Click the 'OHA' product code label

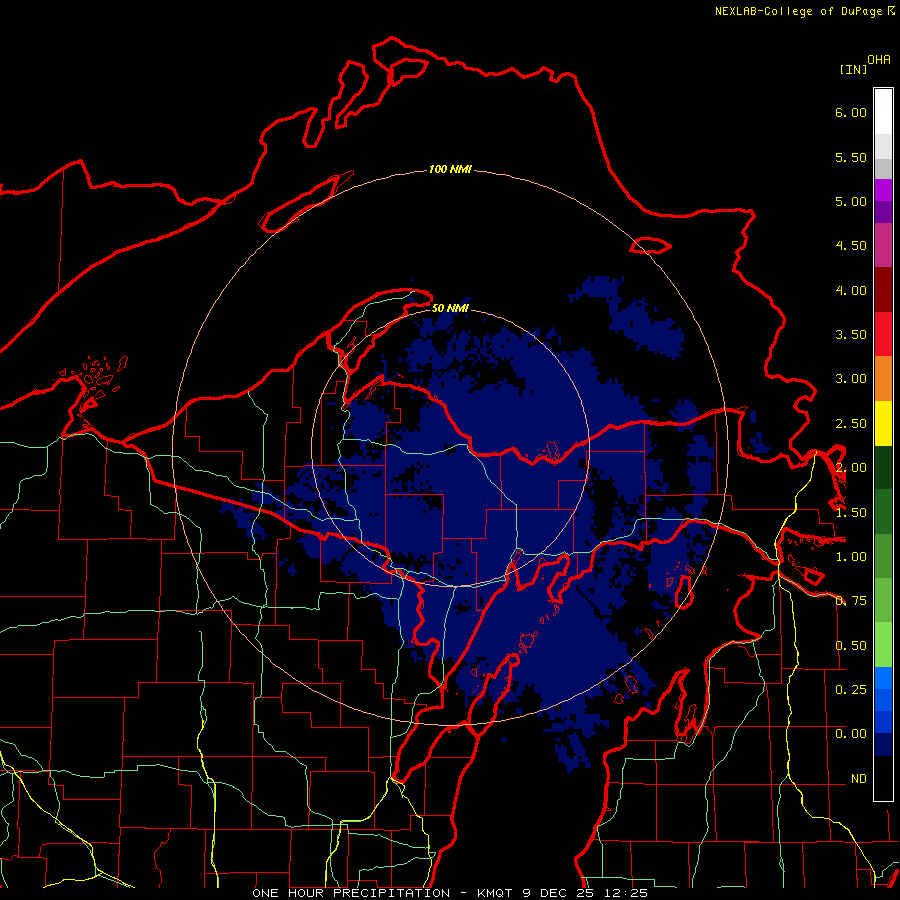pos(879,59)
